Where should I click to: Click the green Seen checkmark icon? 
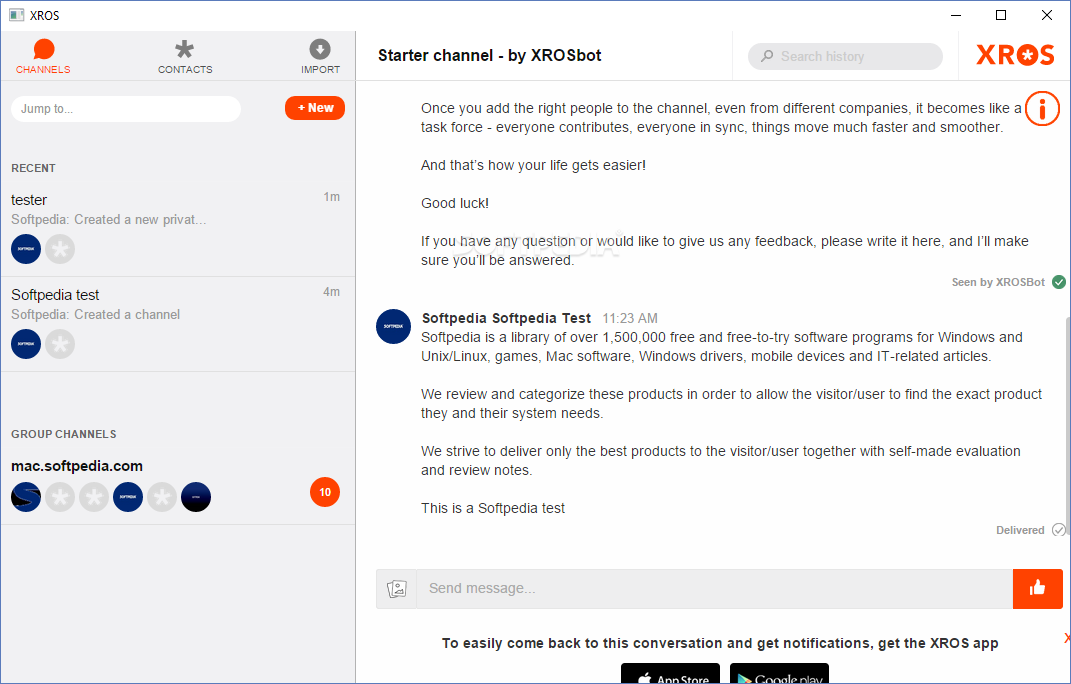[1059, 282]
